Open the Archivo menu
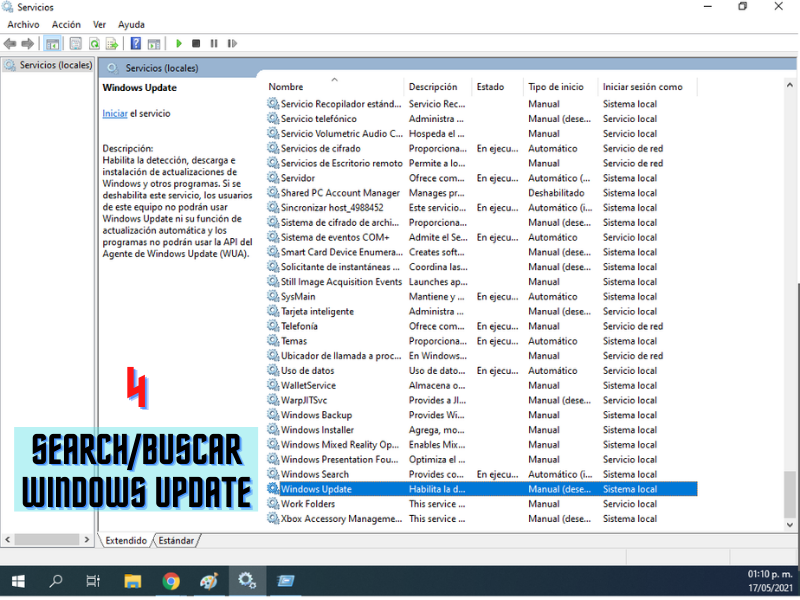The width and height of the screenshot is (800, 600). click(x=23, y=24)
